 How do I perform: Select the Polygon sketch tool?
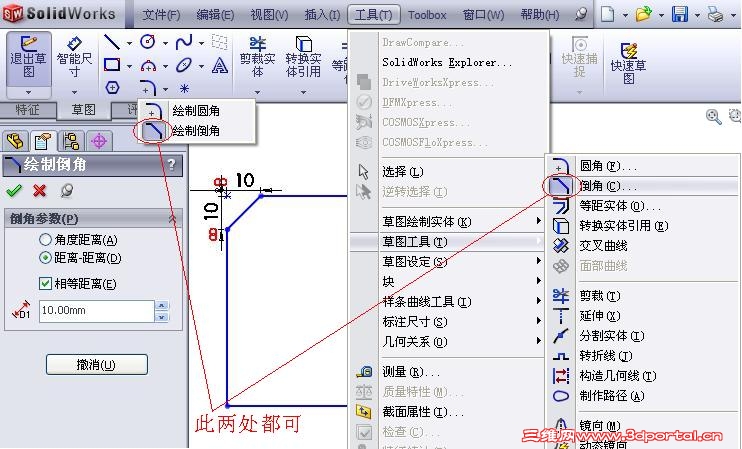[x=112, y=88]
